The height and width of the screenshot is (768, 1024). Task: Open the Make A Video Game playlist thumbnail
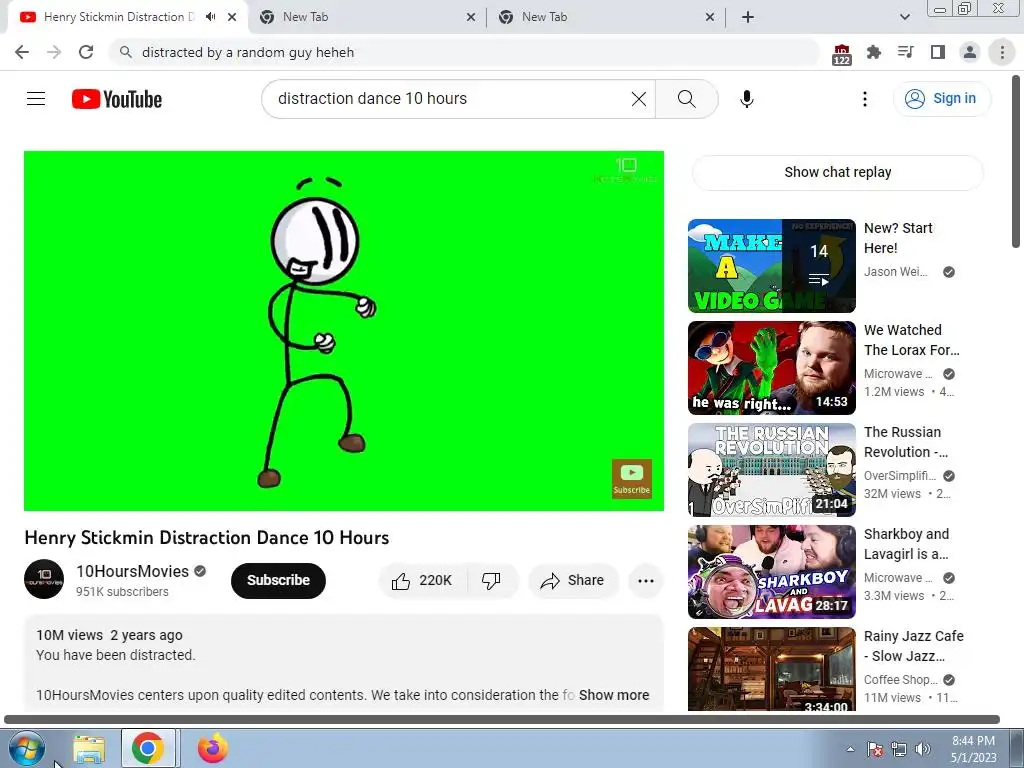[771, 266]
